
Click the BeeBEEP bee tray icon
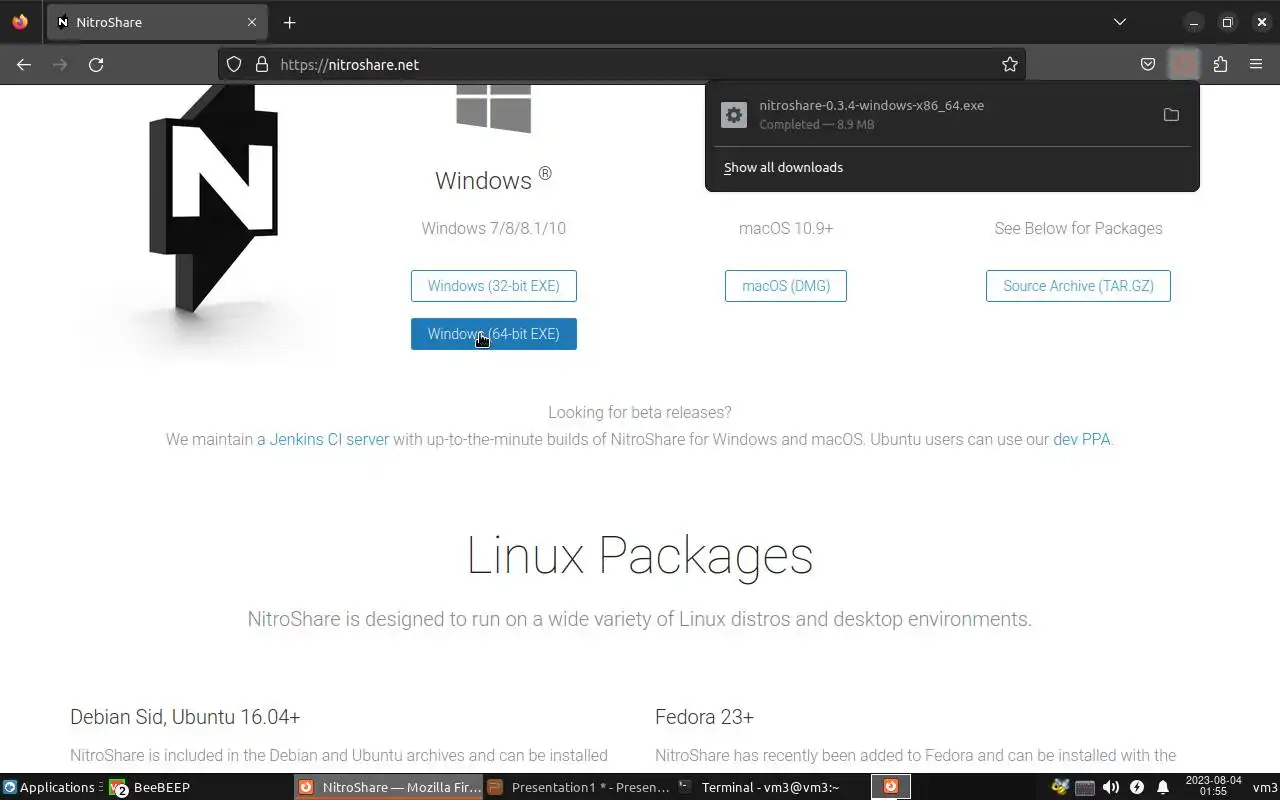pos(1060,787)
